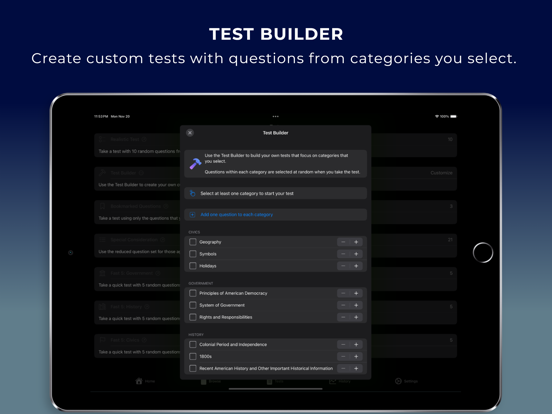The image size is (552, 414).
Task: Check the Holidays category
Action: 193,266
